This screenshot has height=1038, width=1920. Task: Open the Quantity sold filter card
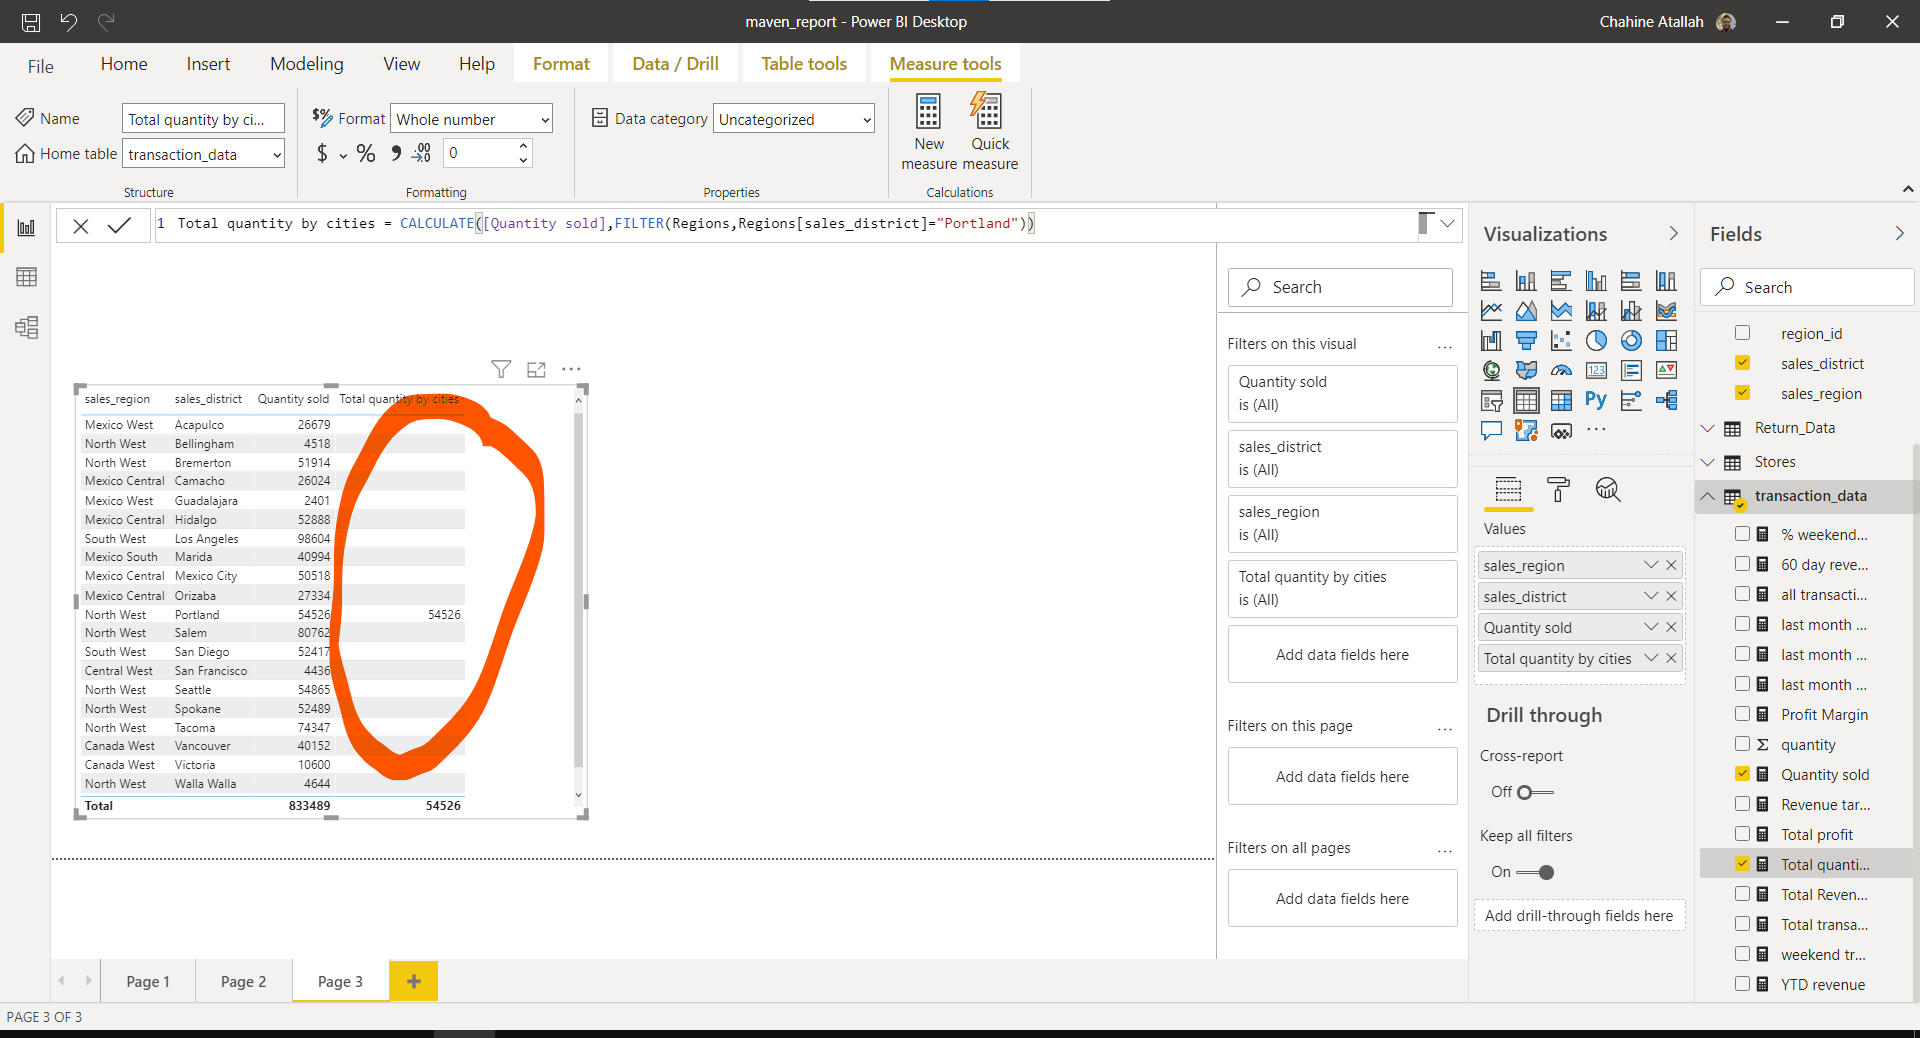1342,393
